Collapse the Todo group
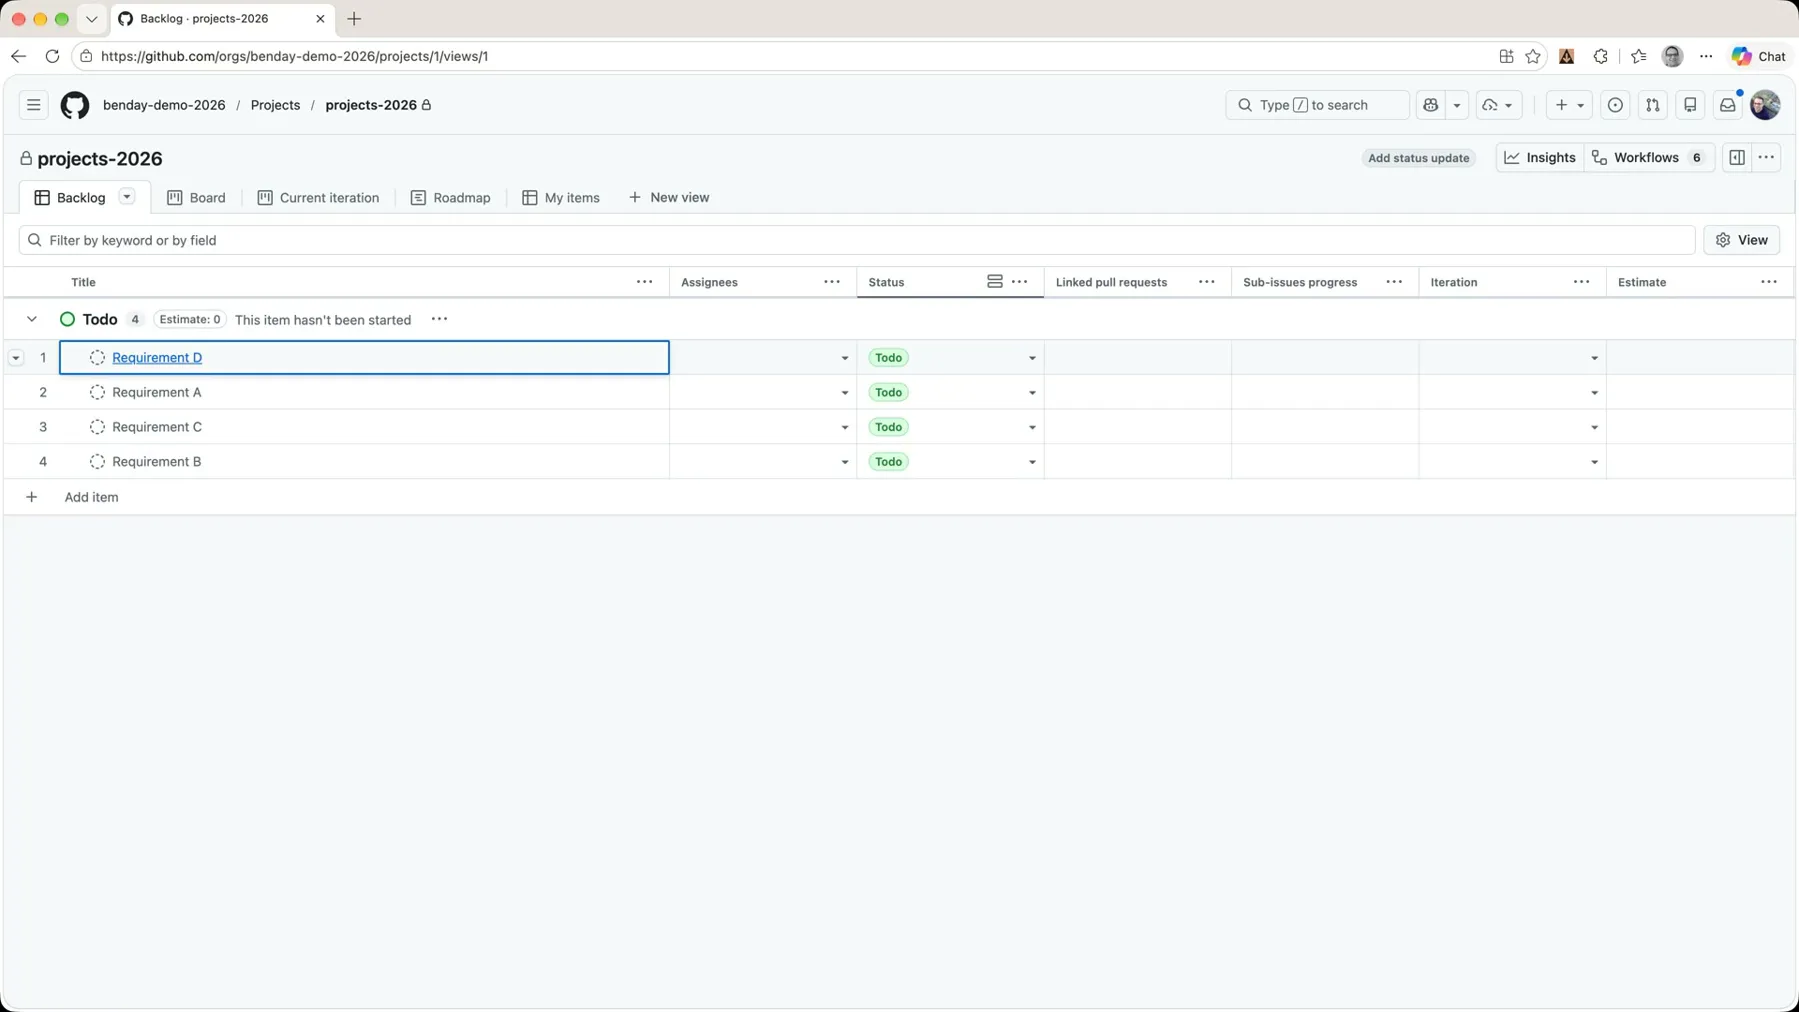The image size is (1799, 1012). pos(32,320)
